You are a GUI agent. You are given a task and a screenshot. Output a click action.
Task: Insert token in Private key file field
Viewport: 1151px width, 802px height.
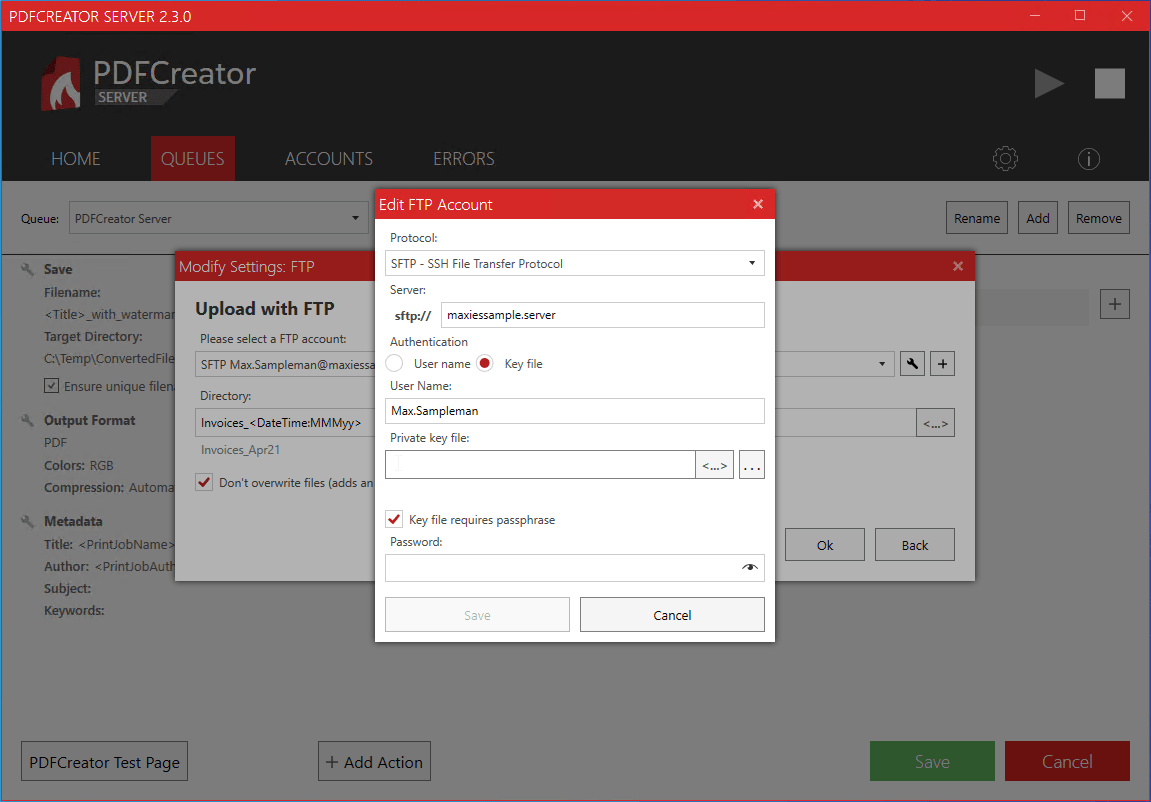coord(715,465)
